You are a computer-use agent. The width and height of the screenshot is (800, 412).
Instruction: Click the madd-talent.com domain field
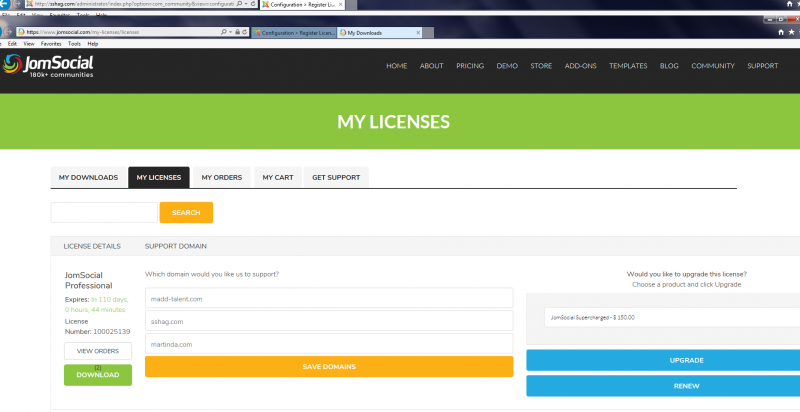pyautogui.click(x=329, y=298)
